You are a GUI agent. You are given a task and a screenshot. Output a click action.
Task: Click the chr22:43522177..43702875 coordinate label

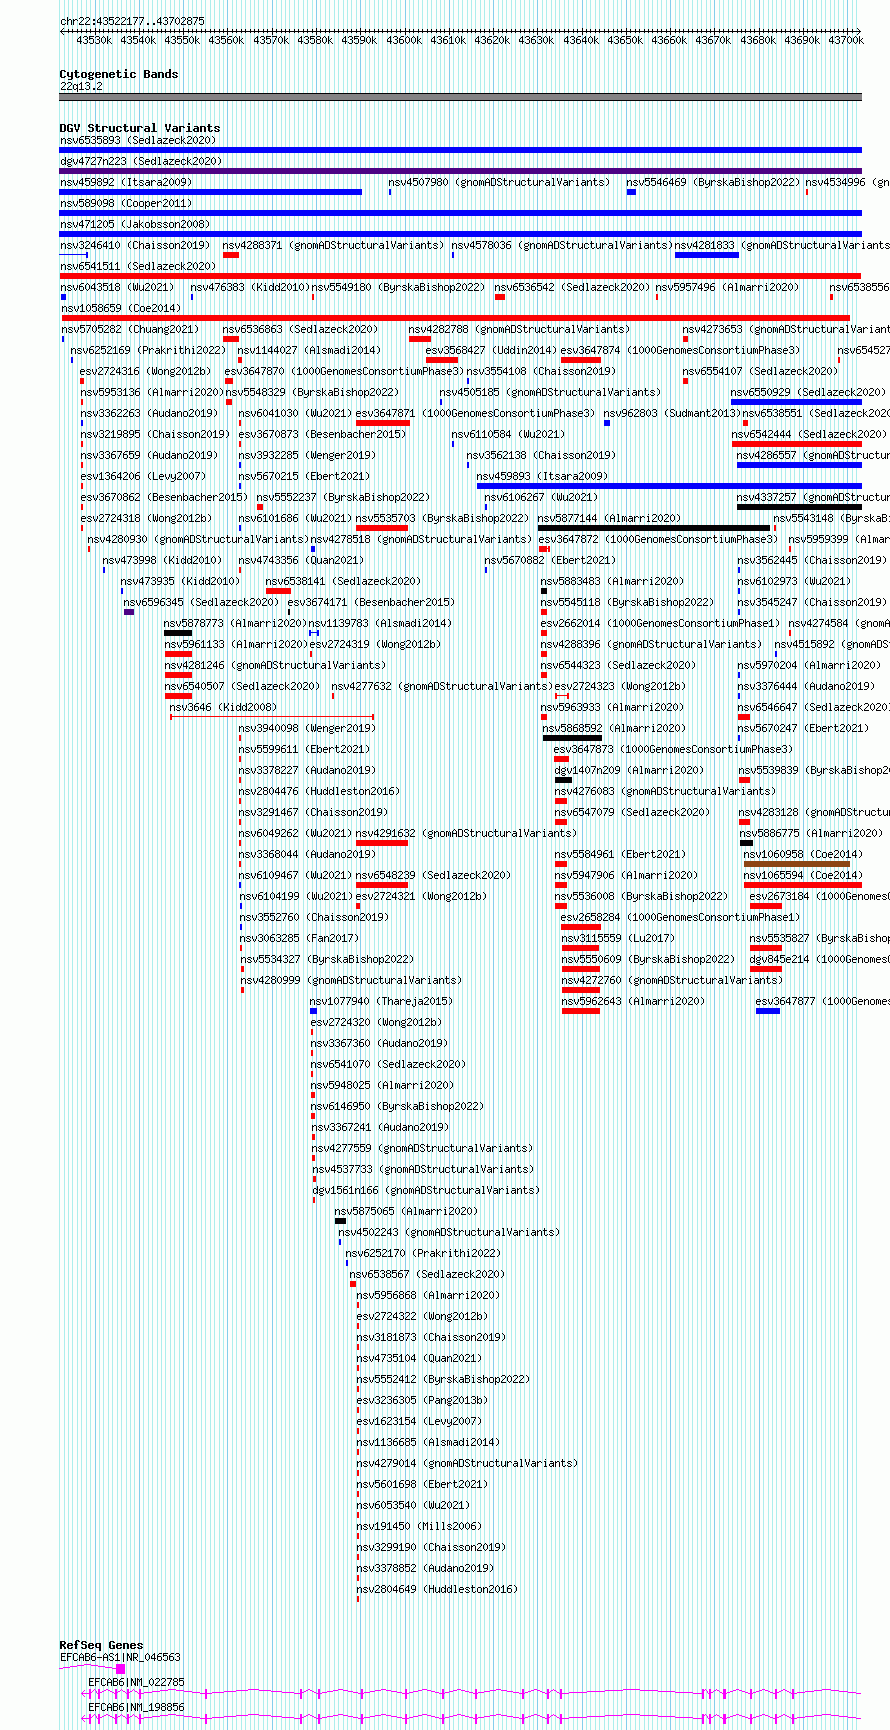[x=132, y=21]
